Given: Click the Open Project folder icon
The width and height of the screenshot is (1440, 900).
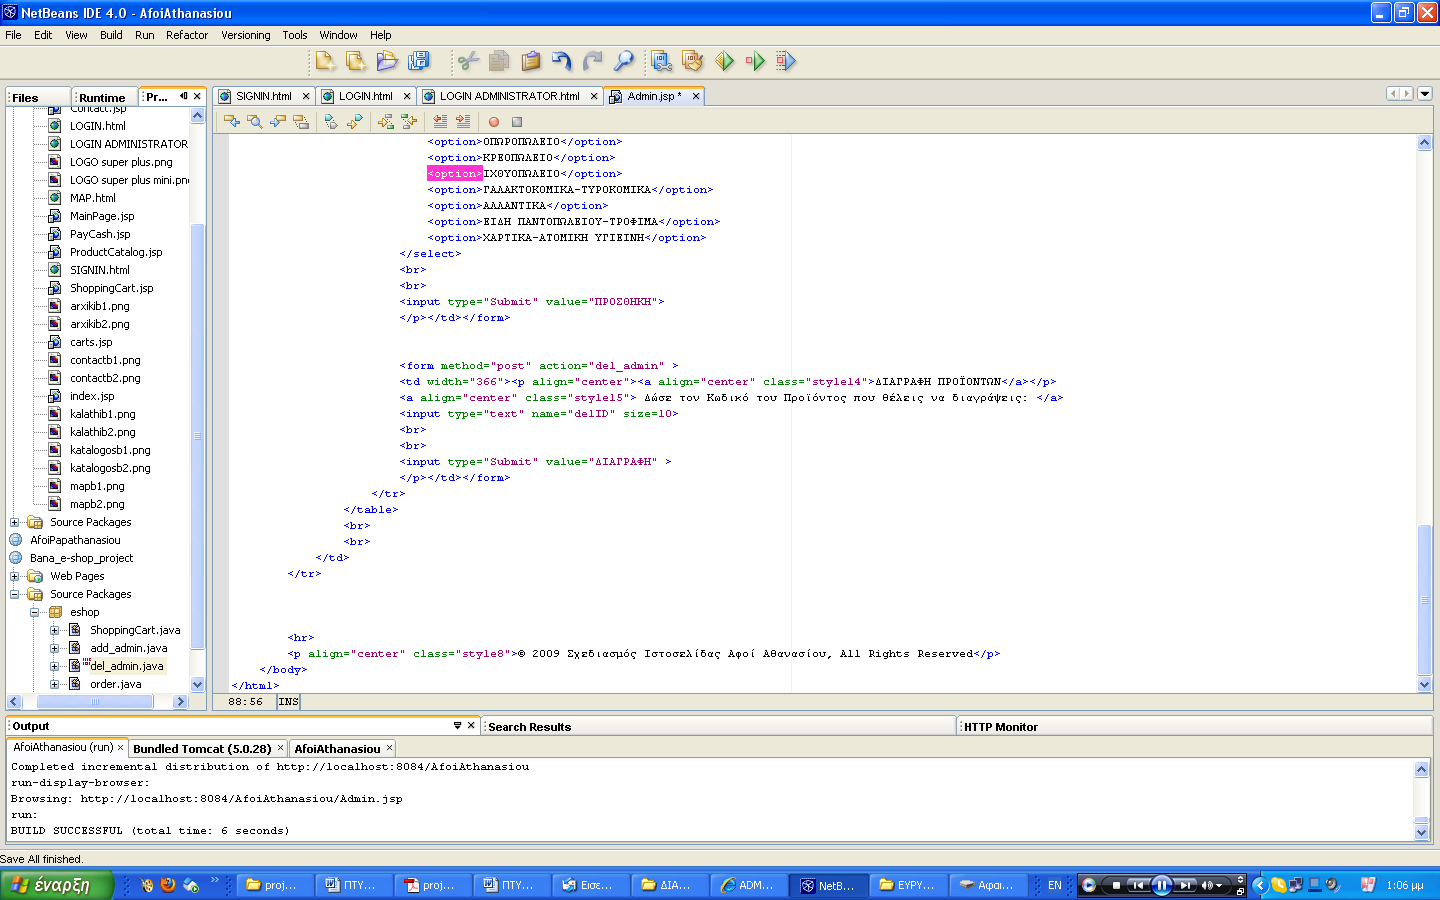Looking at the screenshot, I should [x=387, y=61].
